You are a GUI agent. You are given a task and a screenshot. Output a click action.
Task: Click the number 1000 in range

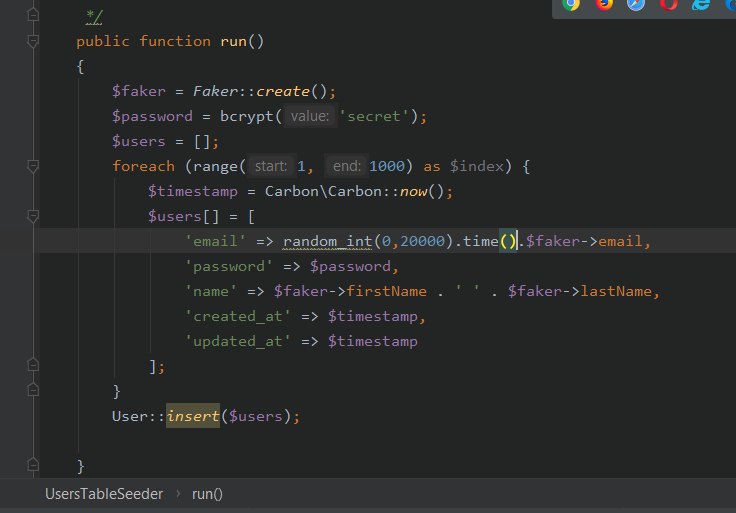click(x=387, y=166)
